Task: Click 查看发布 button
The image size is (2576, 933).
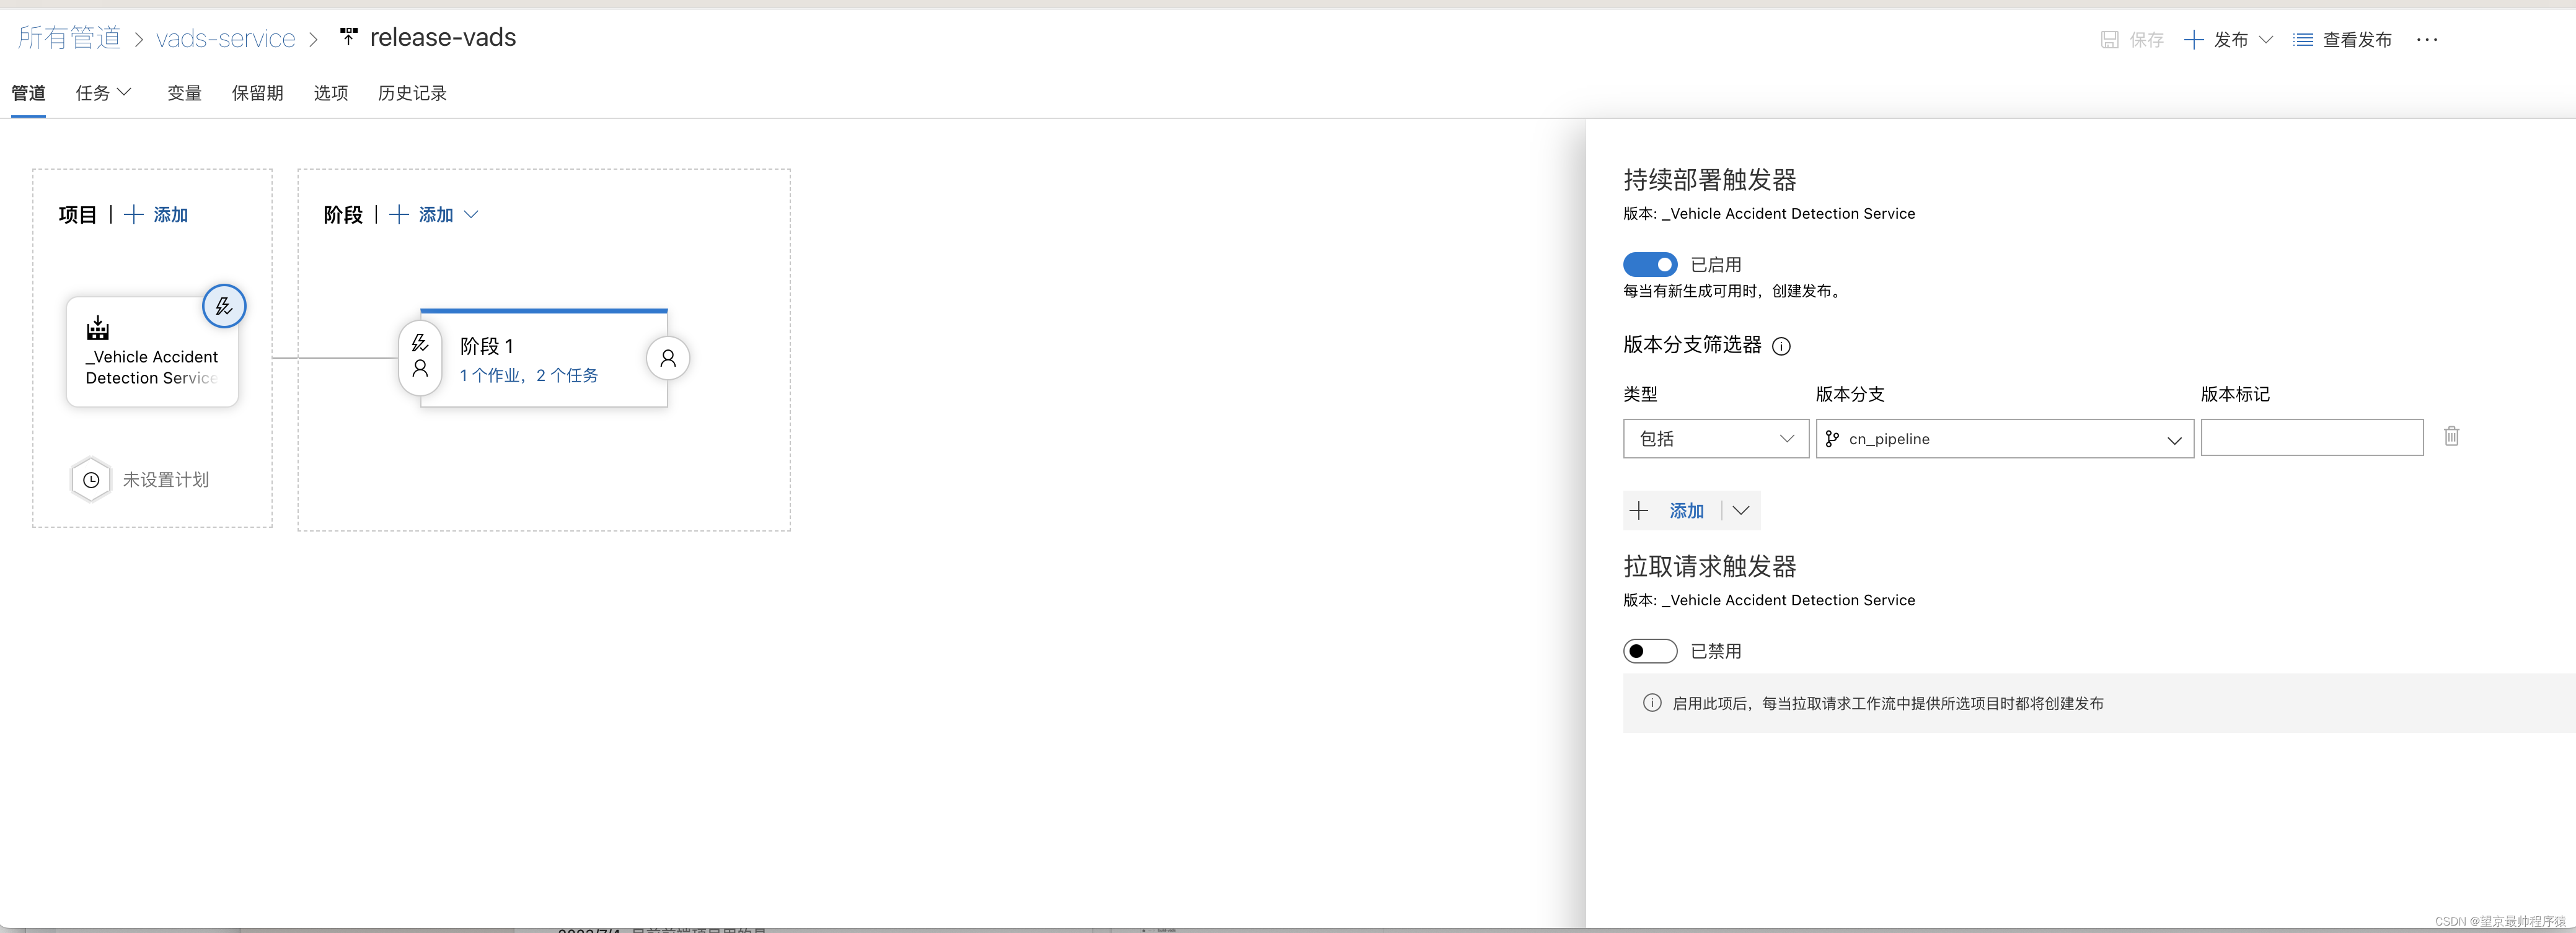Action: (x=2343, y=40)
